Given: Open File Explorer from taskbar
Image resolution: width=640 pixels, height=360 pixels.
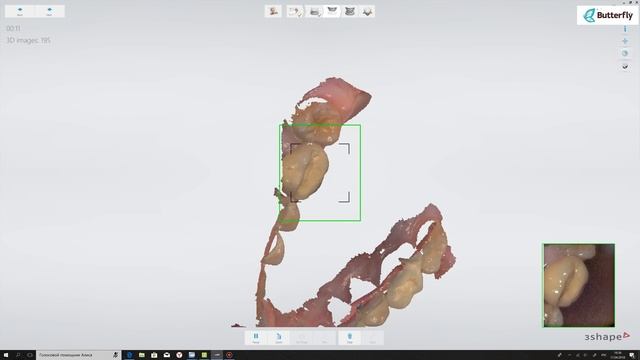Looking at the screenshot, I should 142,355.
